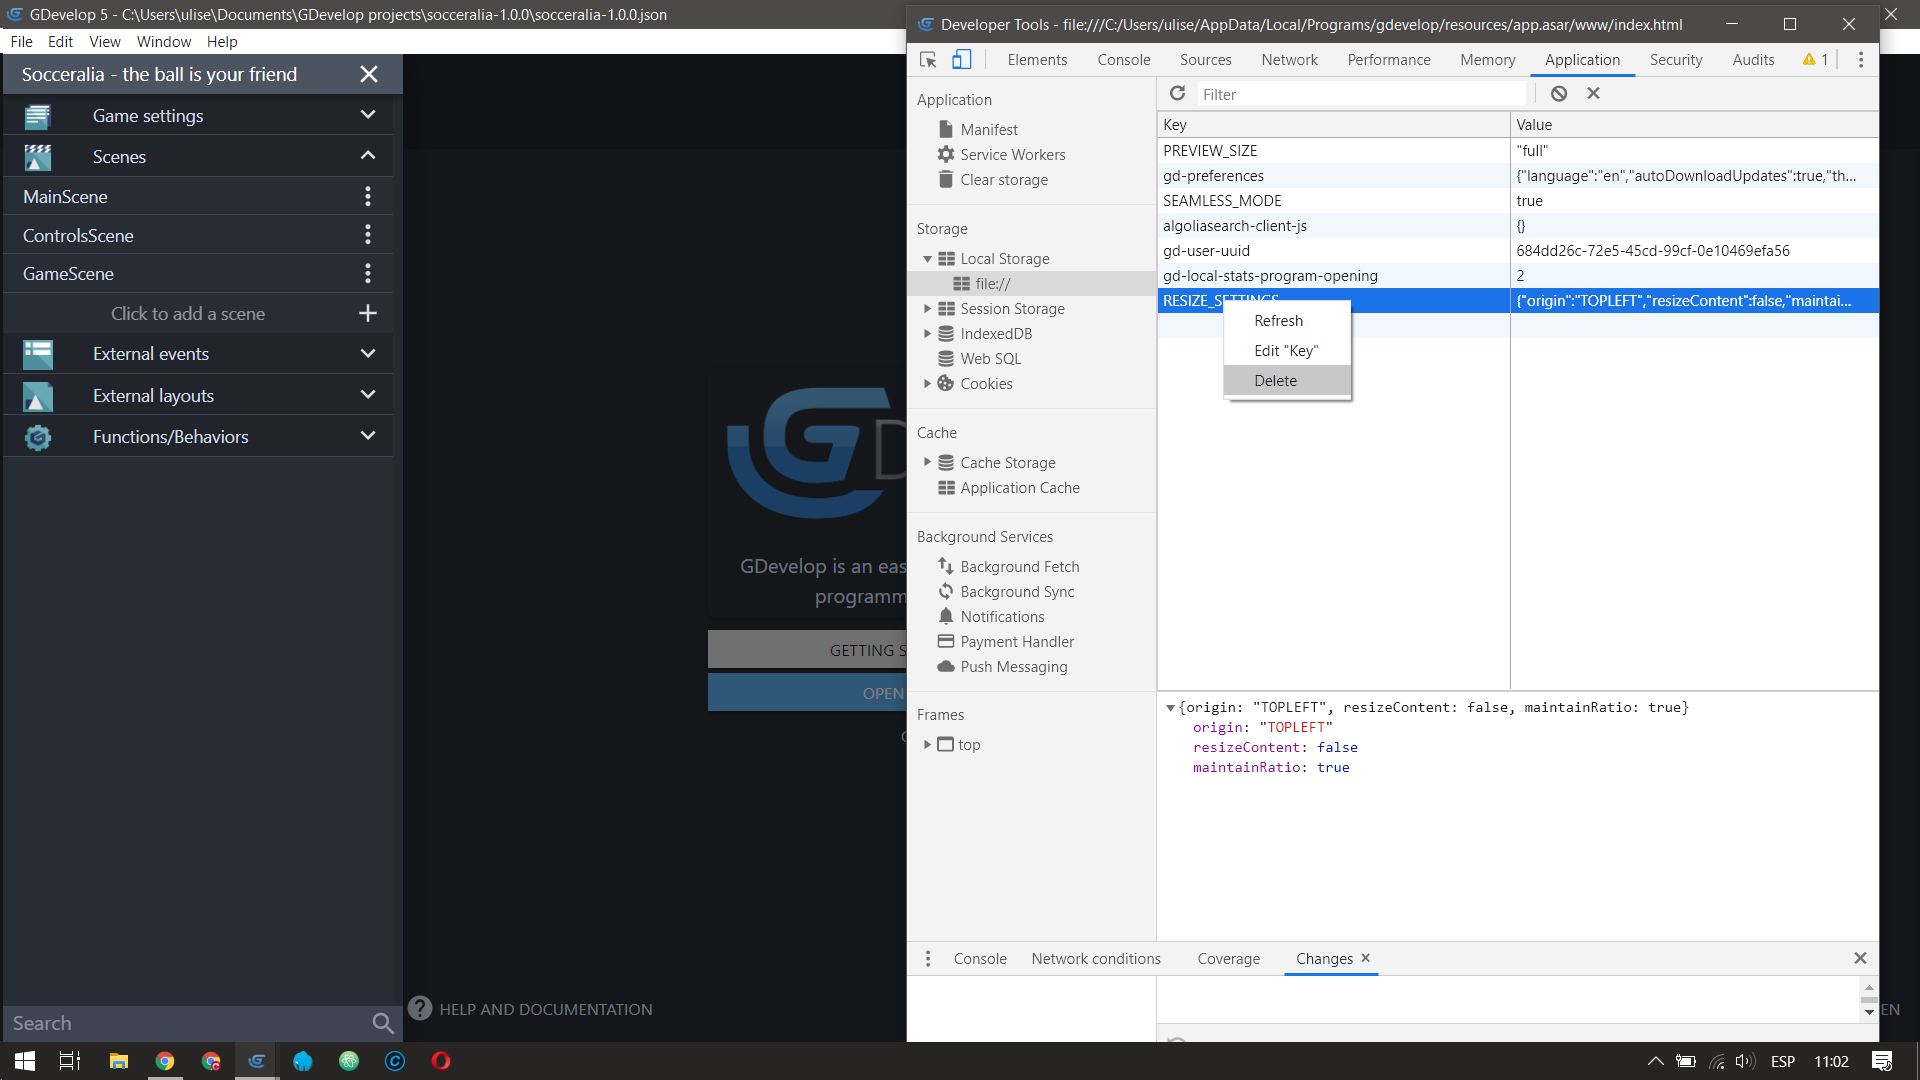The image size is (1920, 1080).
Task: Click the plus icon to add a scene
Action: [x=368, y=313]
